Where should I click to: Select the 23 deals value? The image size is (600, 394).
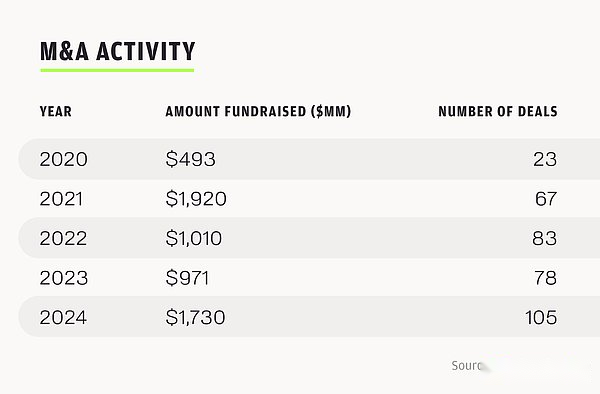pos(545,159)
